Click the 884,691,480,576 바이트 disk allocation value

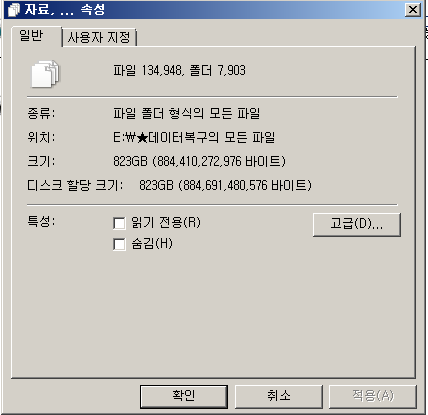247,185
